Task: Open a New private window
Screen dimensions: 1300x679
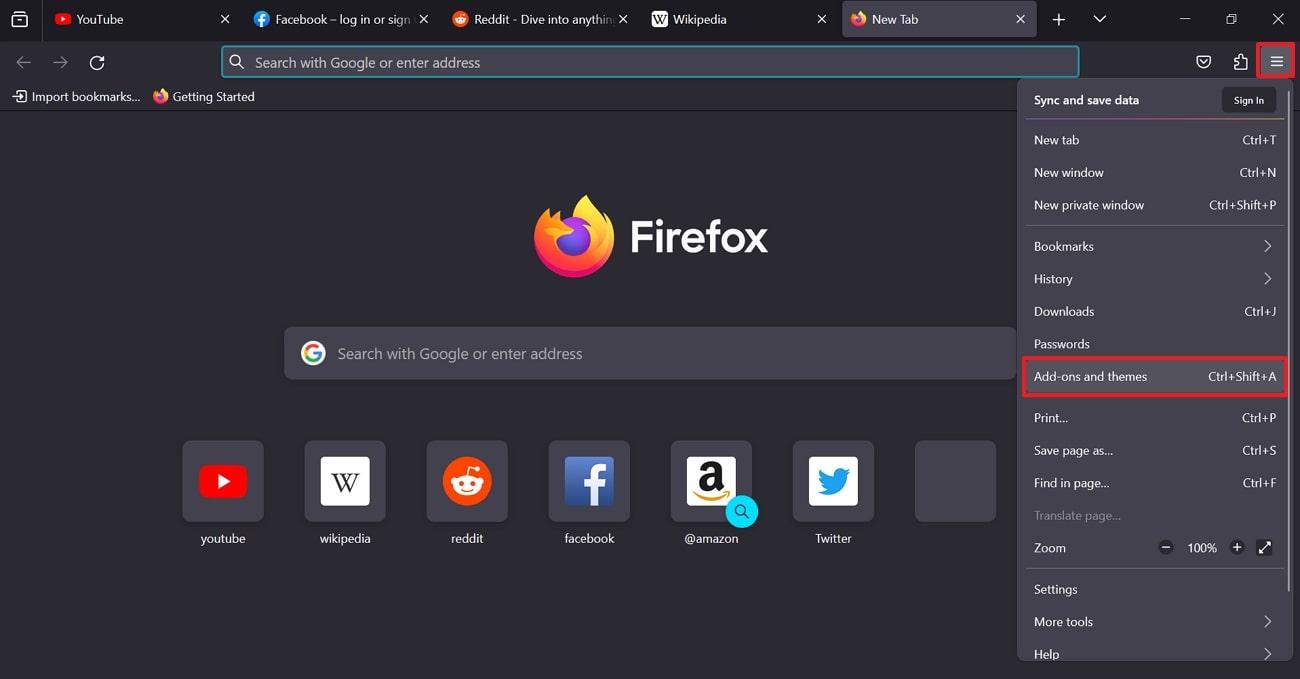Action: [x=1154, y=205]
